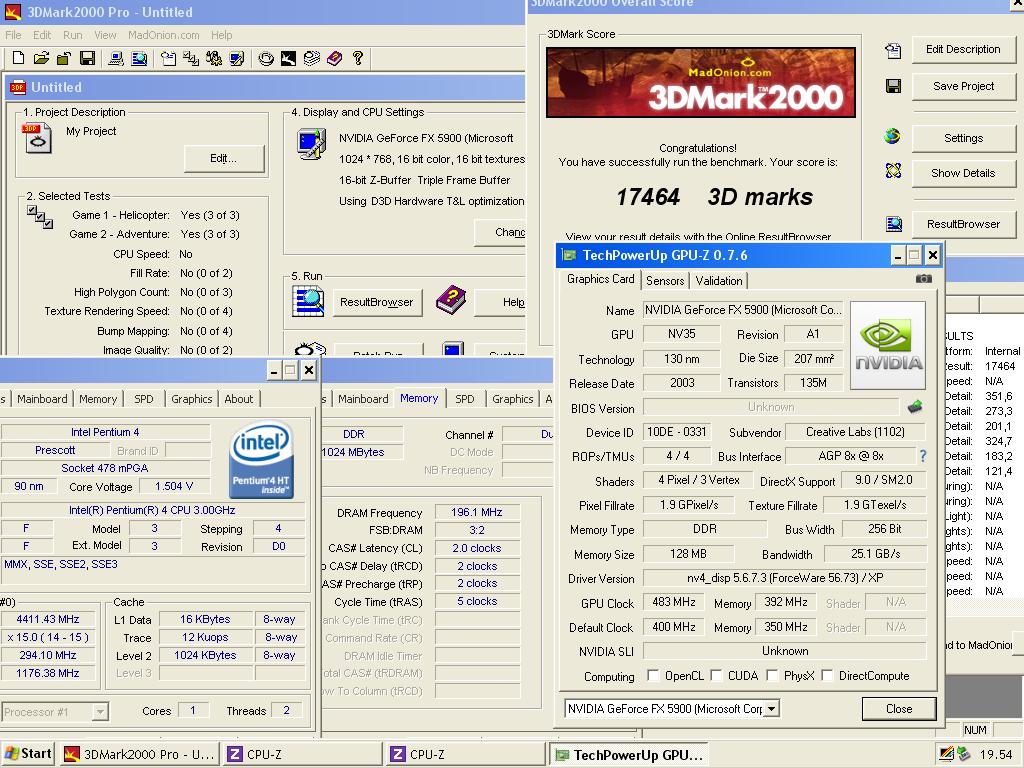
Task: Click the TechPowerUp GPU-Z taskbar button
Action: pos(629,755)
